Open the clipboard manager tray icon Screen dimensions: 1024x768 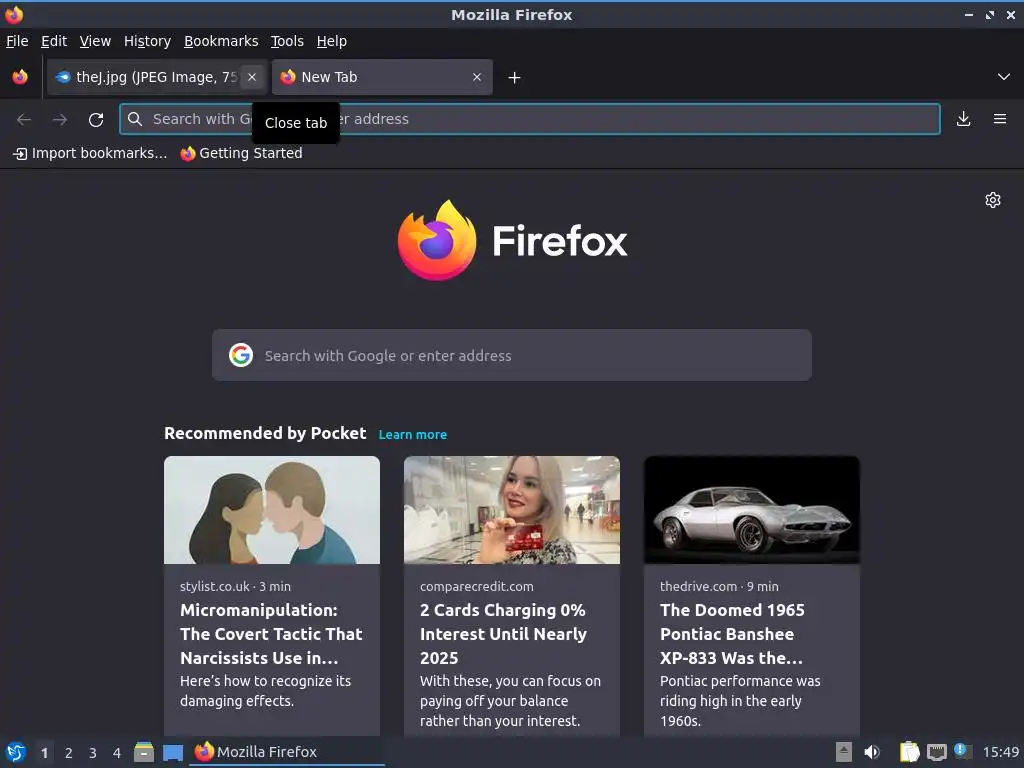(x=909, y=752)
